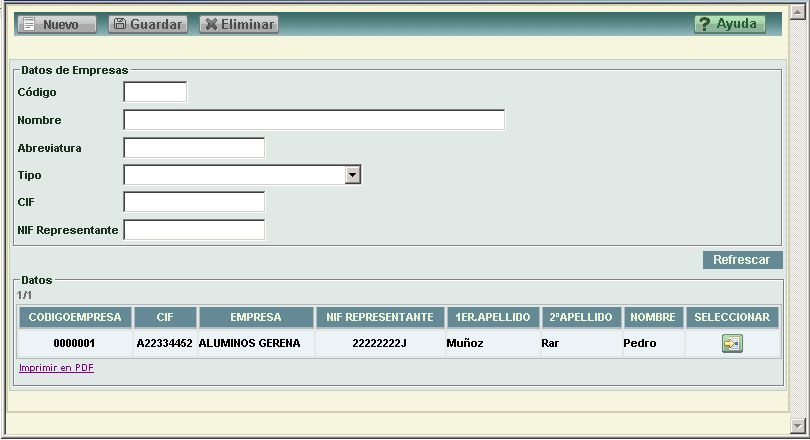
Task: Focus the Código input field
Action: tap(155, 92)
